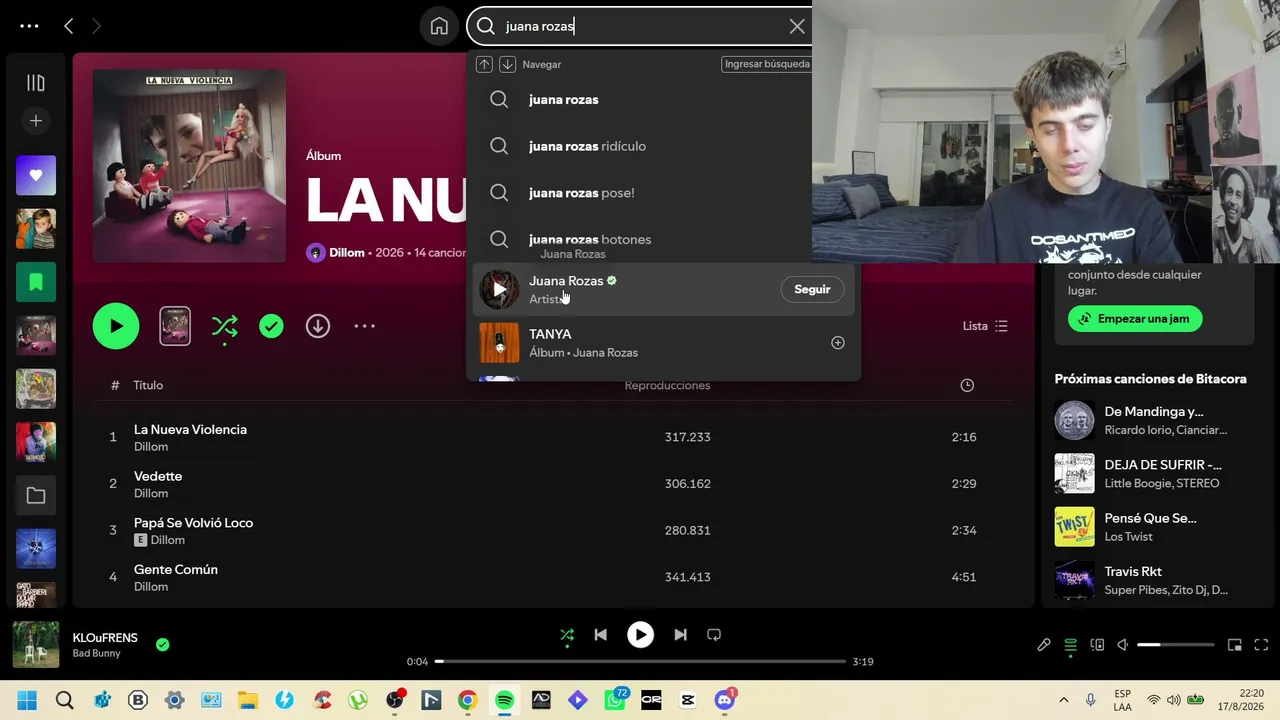Toggle the green saved-to-library checkmark for the album
Image resolution: width=1280 pixels, height=720 pixels.
tap(271, 326)
